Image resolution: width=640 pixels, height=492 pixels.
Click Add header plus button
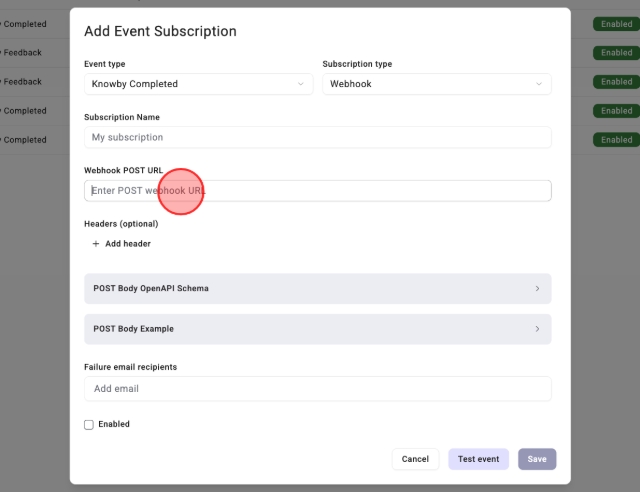click(122, 244)
